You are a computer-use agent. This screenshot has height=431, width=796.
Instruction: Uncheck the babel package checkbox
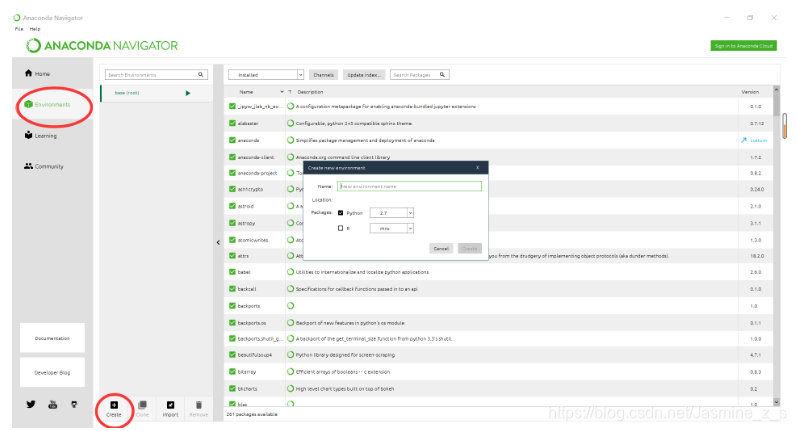click(x=232, y=272)
